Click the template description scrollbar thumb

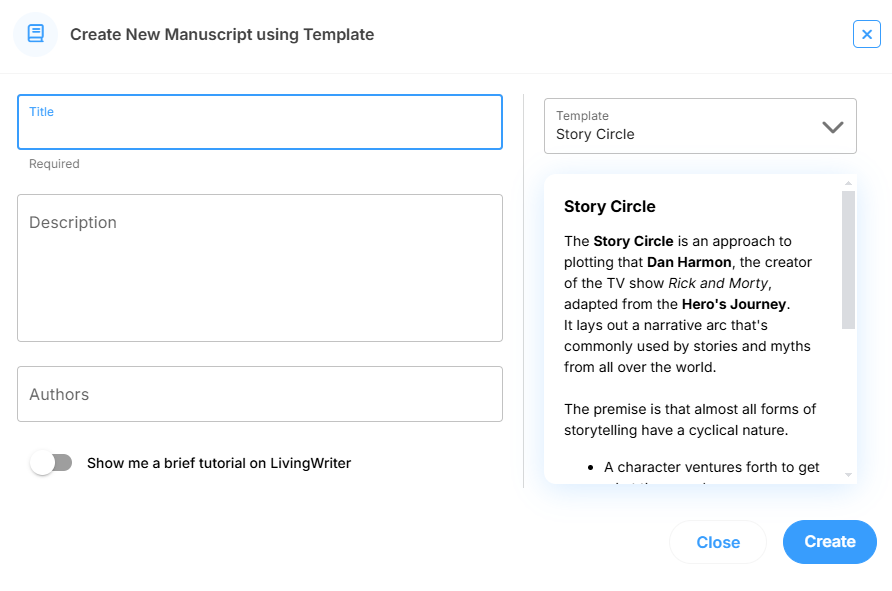[x=848, y=260]
